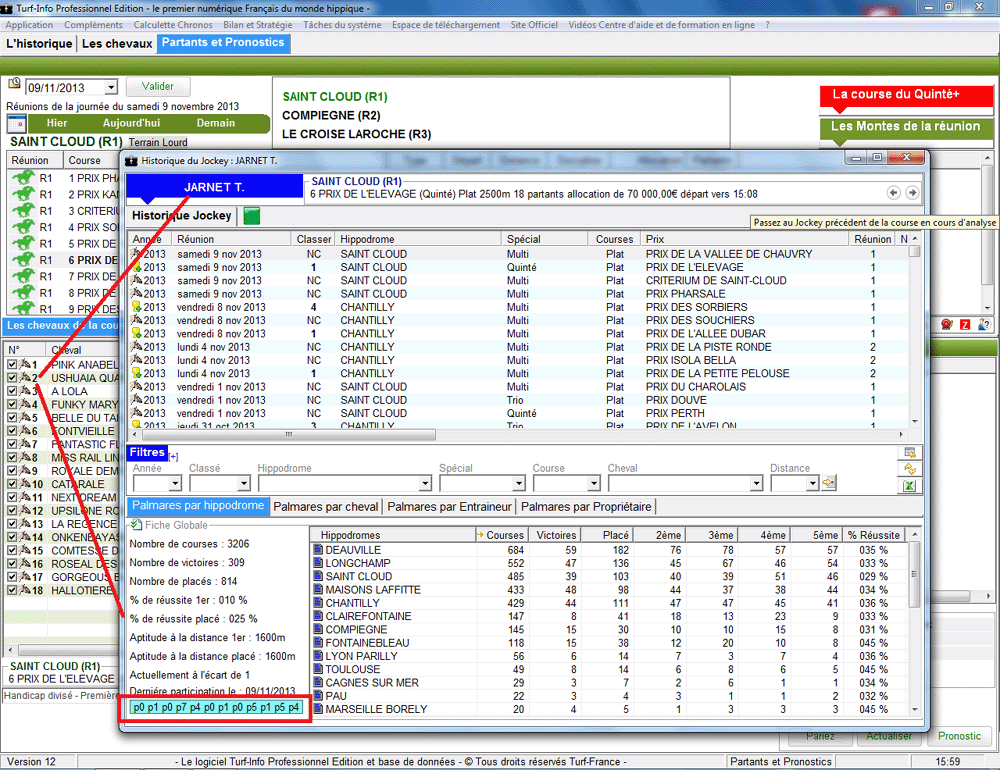Uncheck horse 18 HALLOTIERE checkbox
The image size is (1000, 770).
point(12,590)
